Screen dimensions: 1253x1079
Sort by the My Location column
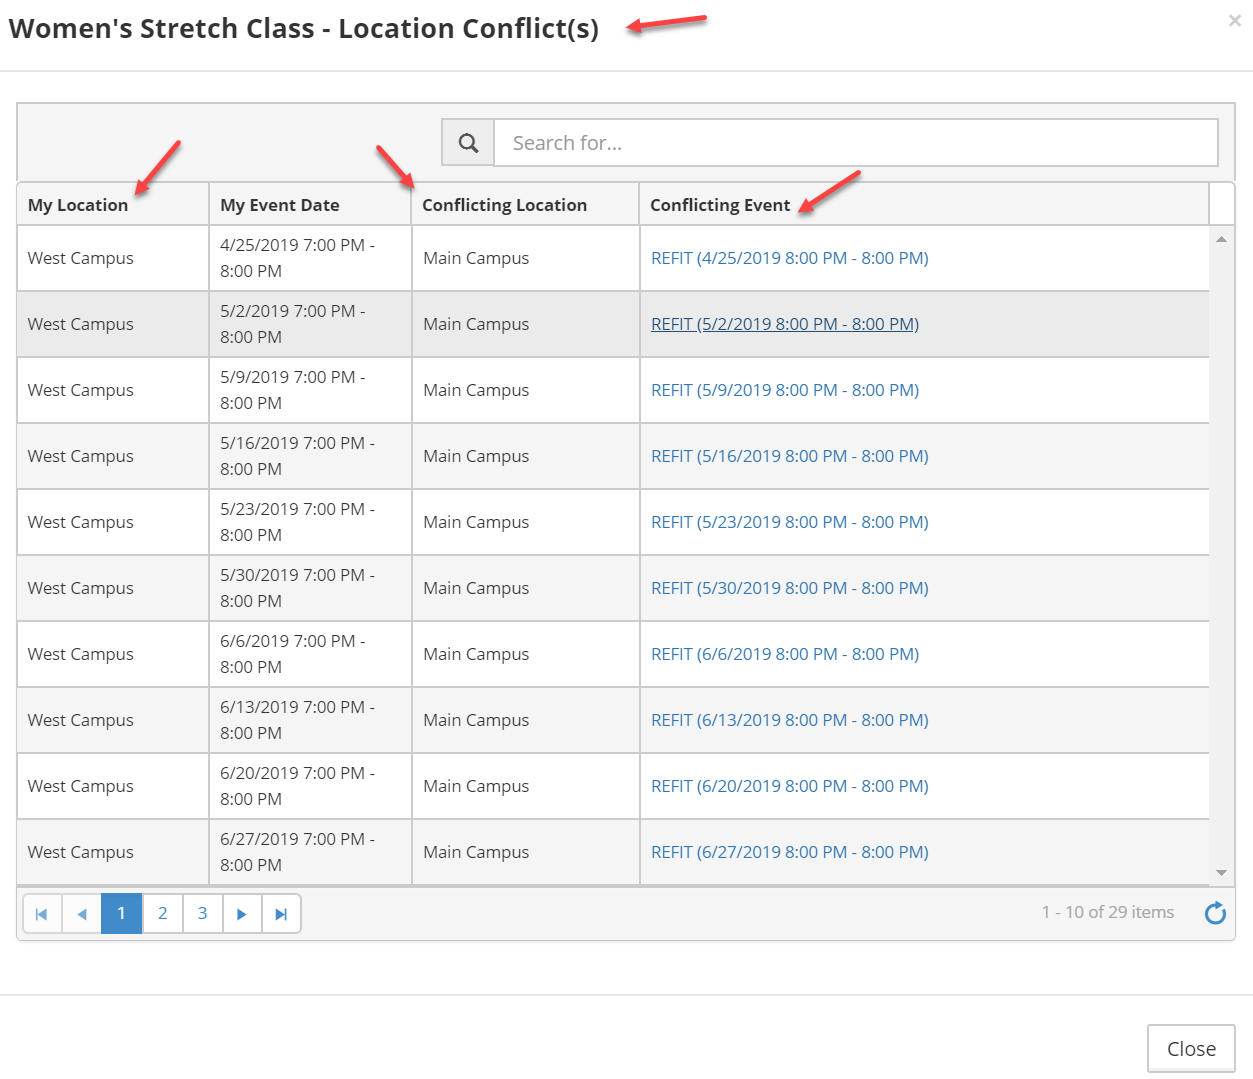[x=77, y=204]
